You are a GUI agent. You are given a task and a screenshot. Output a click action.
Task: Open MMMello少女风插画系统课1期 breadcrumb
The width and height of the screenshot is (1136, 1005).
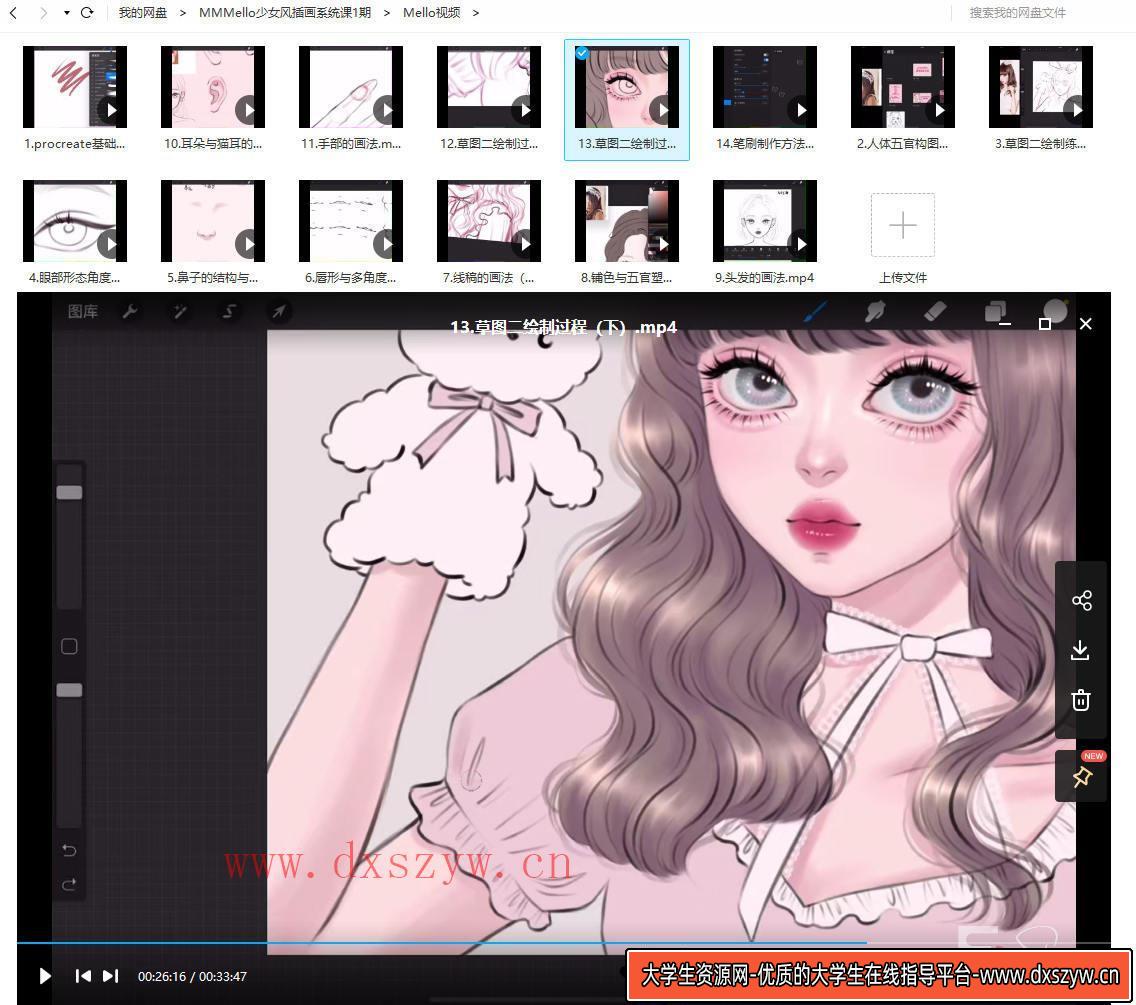[285, 12]
